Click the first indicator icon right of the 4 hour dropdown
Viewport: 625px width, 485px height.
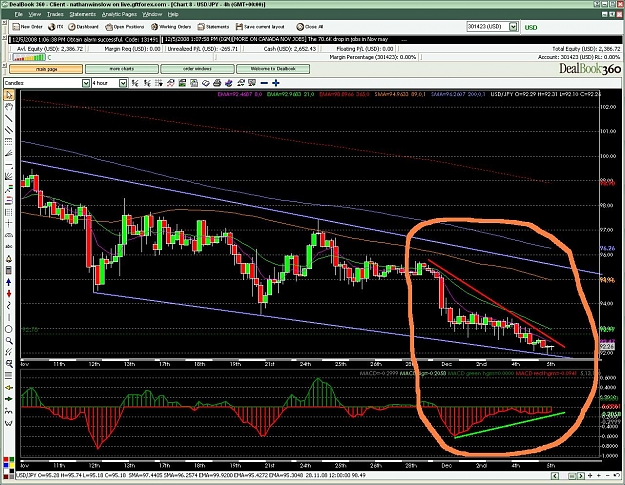tap(135, 83)
